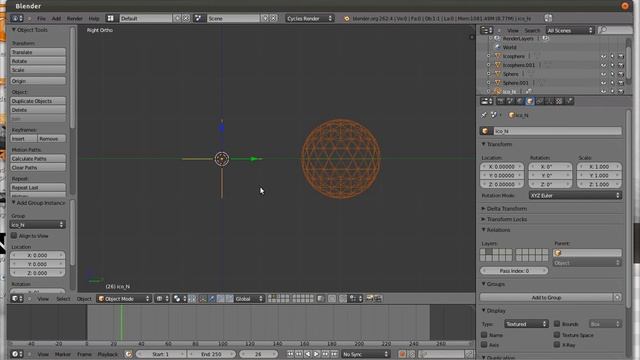Open the 3D View editor type selector

(17, 299)
